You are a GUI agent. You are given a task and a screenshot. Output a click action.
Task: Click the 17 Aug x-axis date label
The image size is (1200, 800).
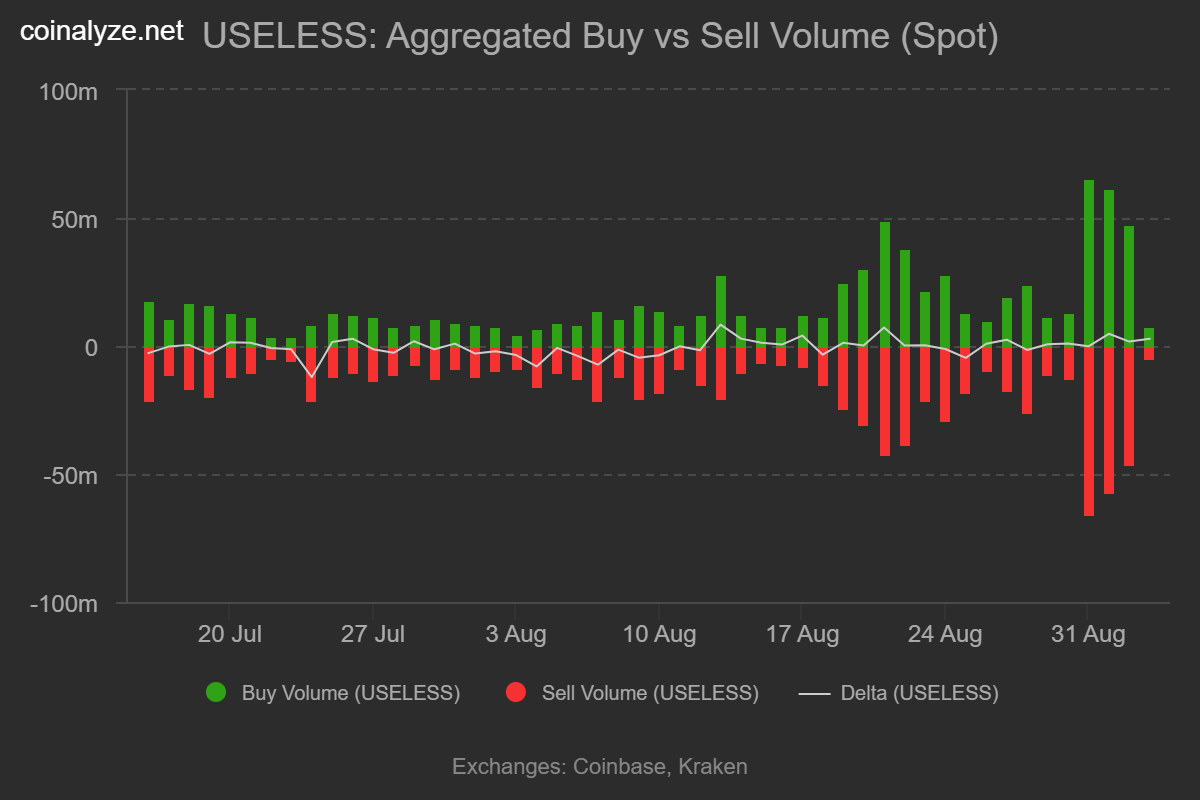(x=801, y=634)
